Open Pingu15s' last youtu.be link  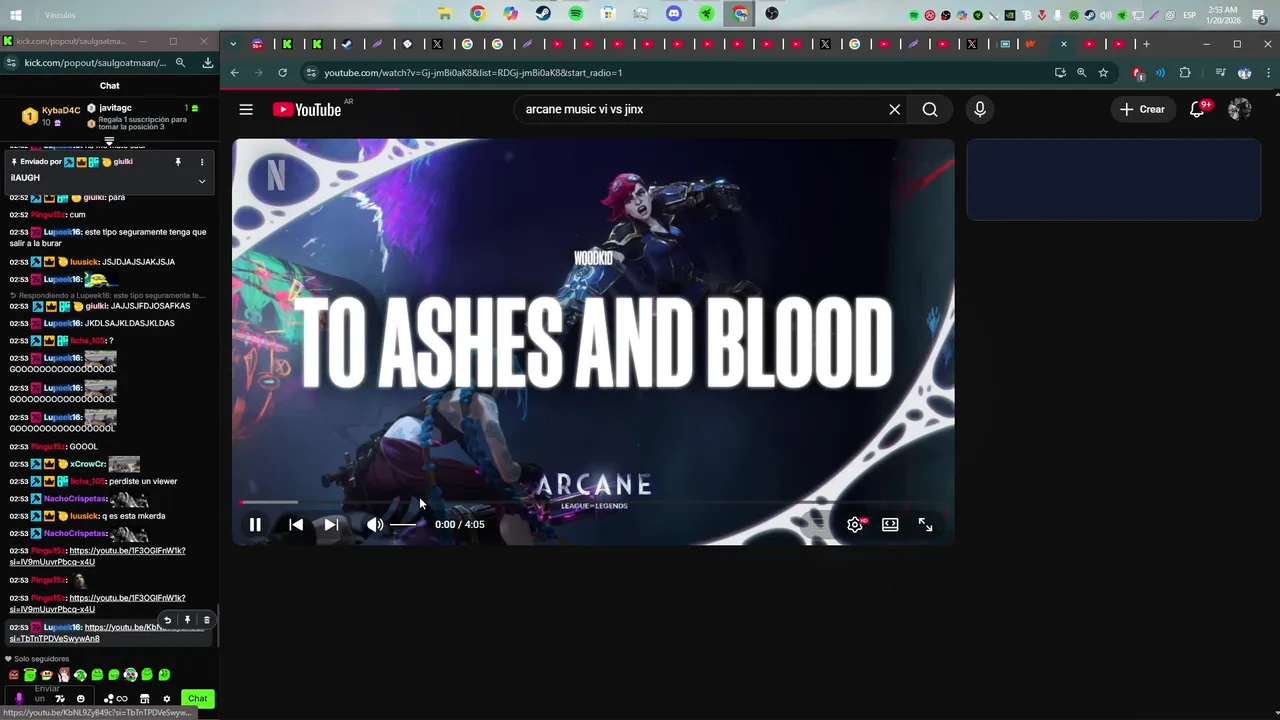coord(97,603)
